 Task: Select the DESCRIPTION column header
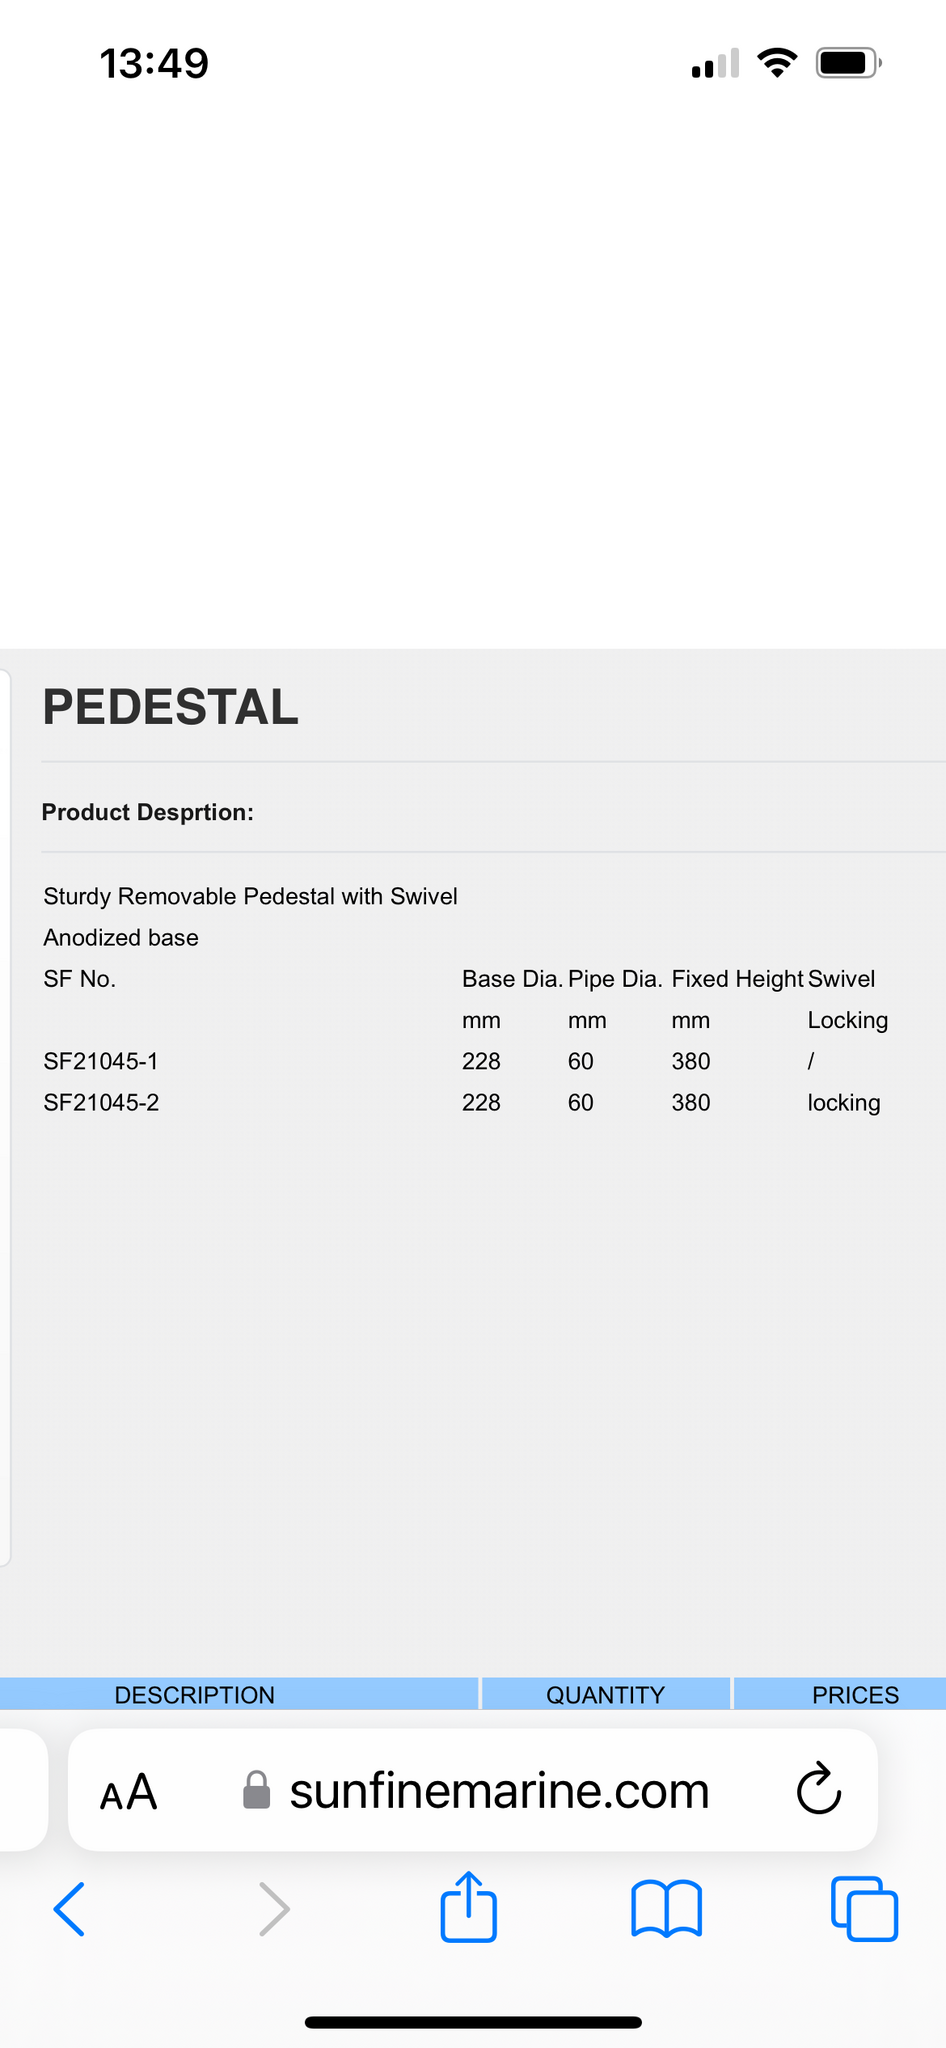[x=239, y=1694]
